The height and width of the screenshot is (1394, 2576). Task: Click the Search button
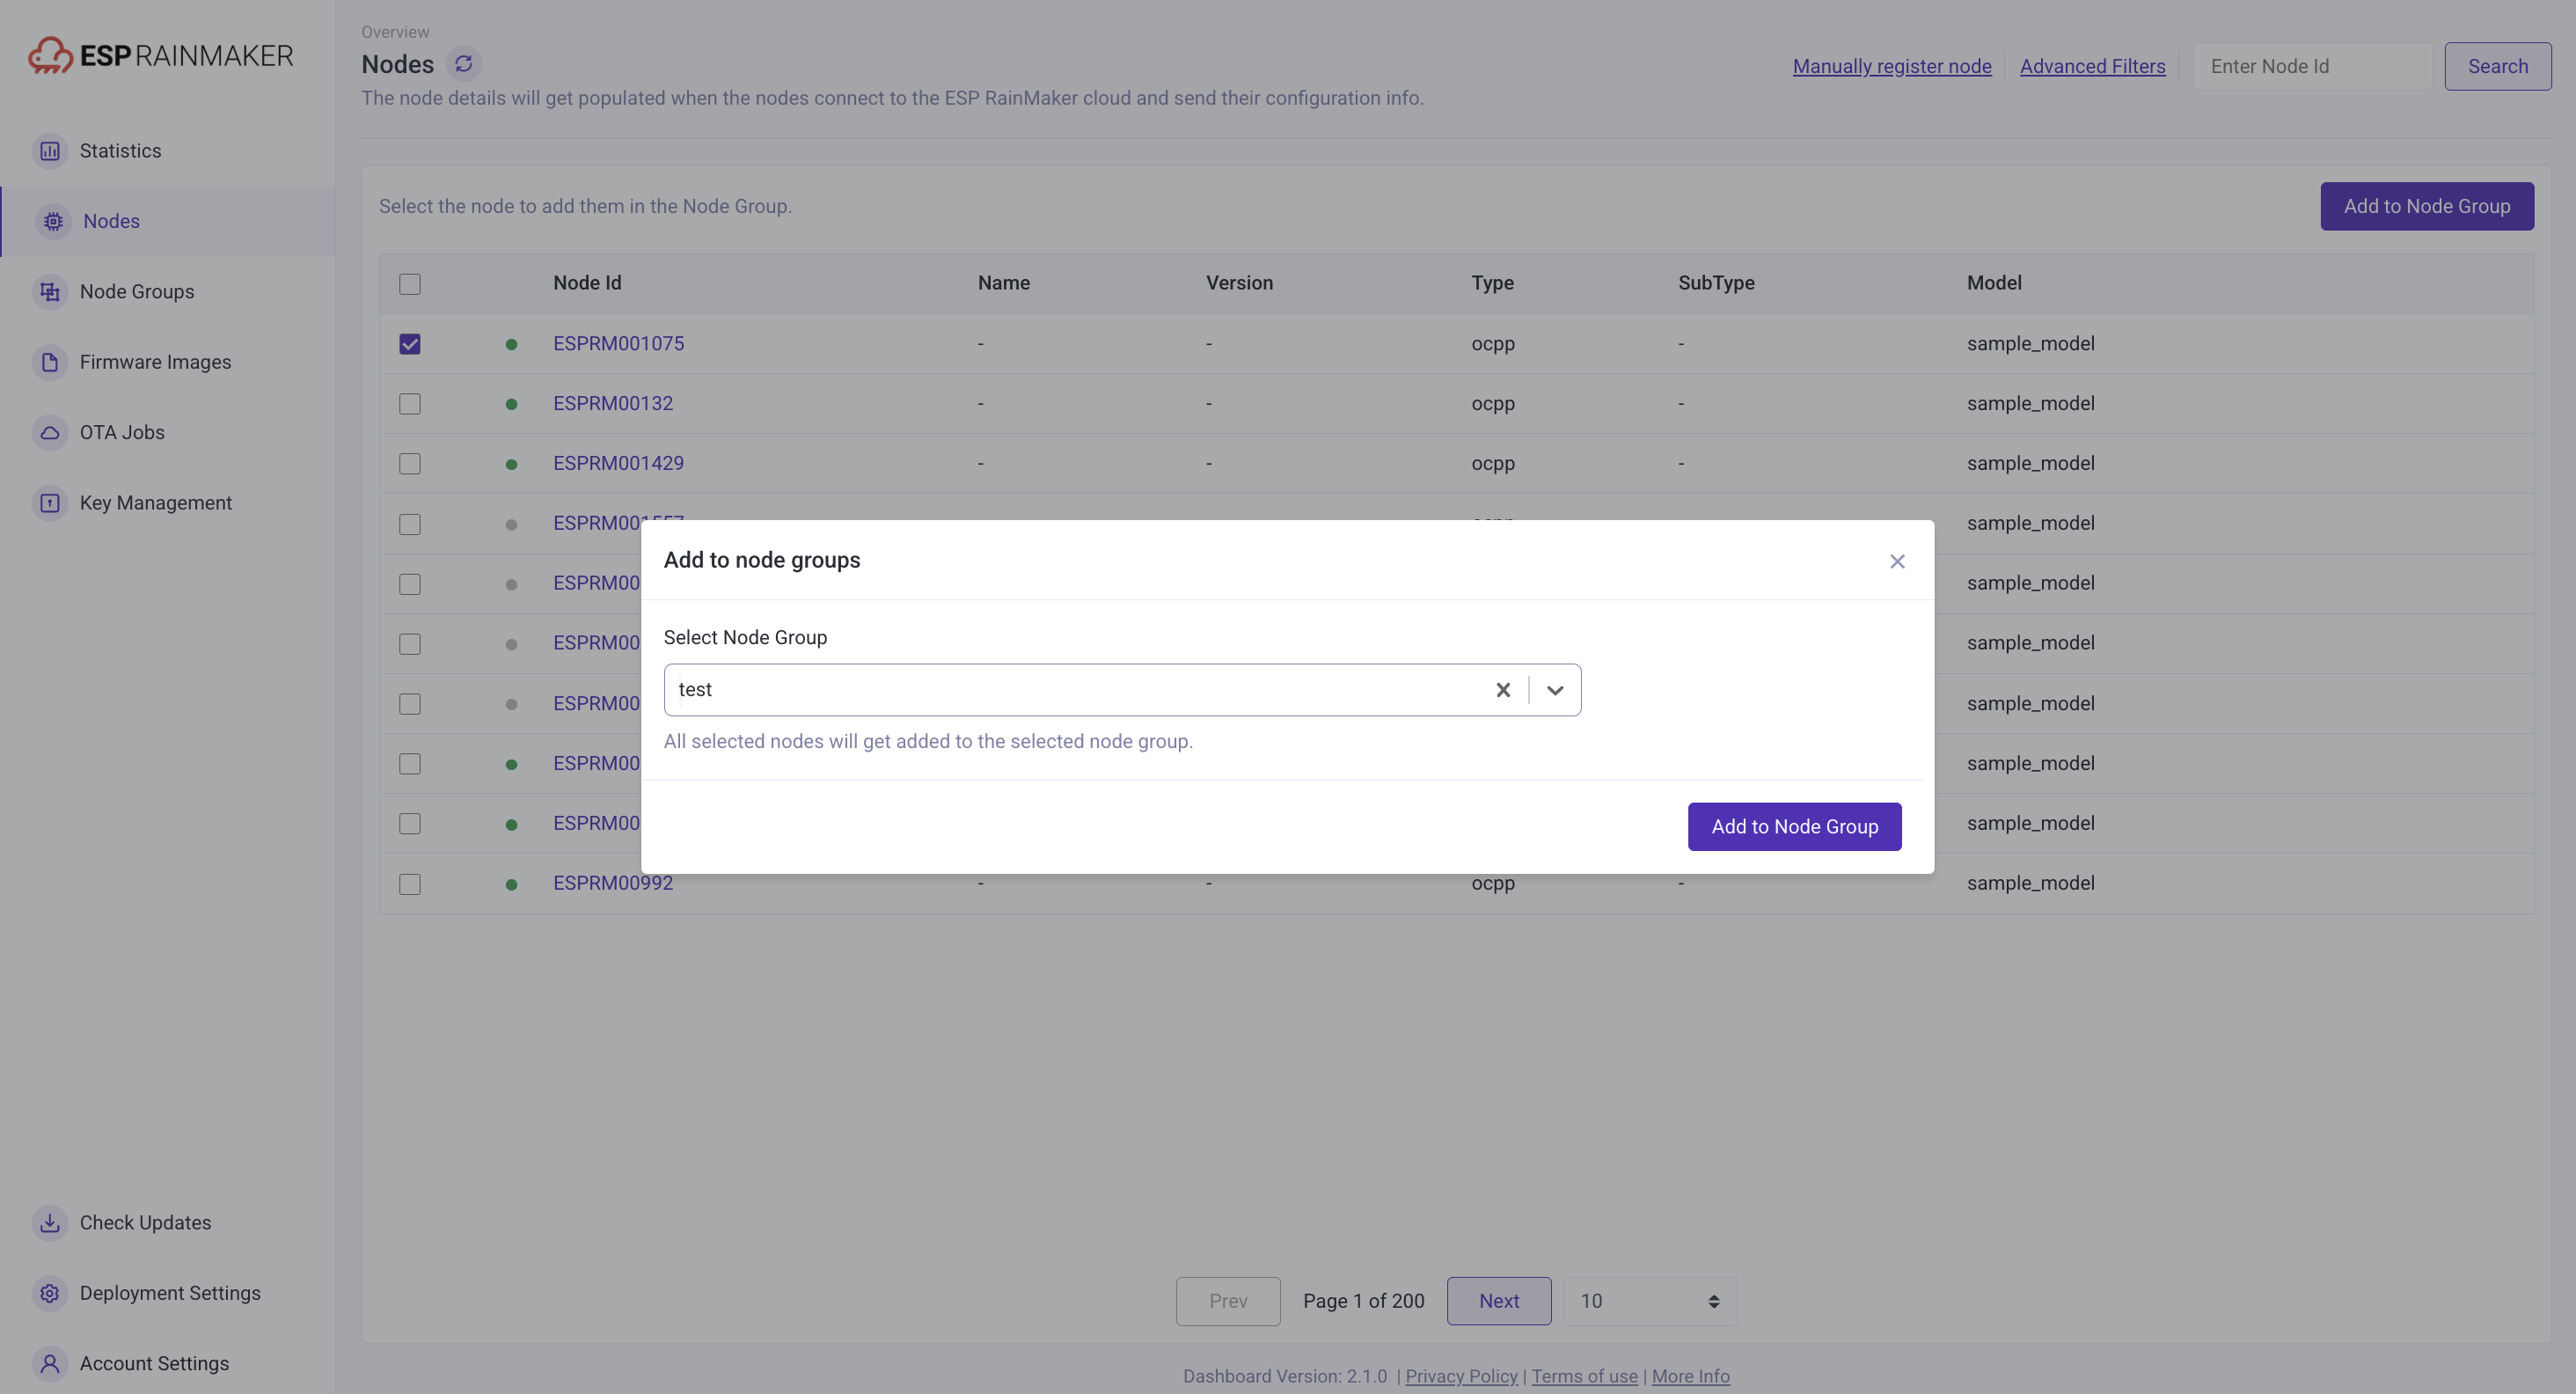tap(2498, 66)
